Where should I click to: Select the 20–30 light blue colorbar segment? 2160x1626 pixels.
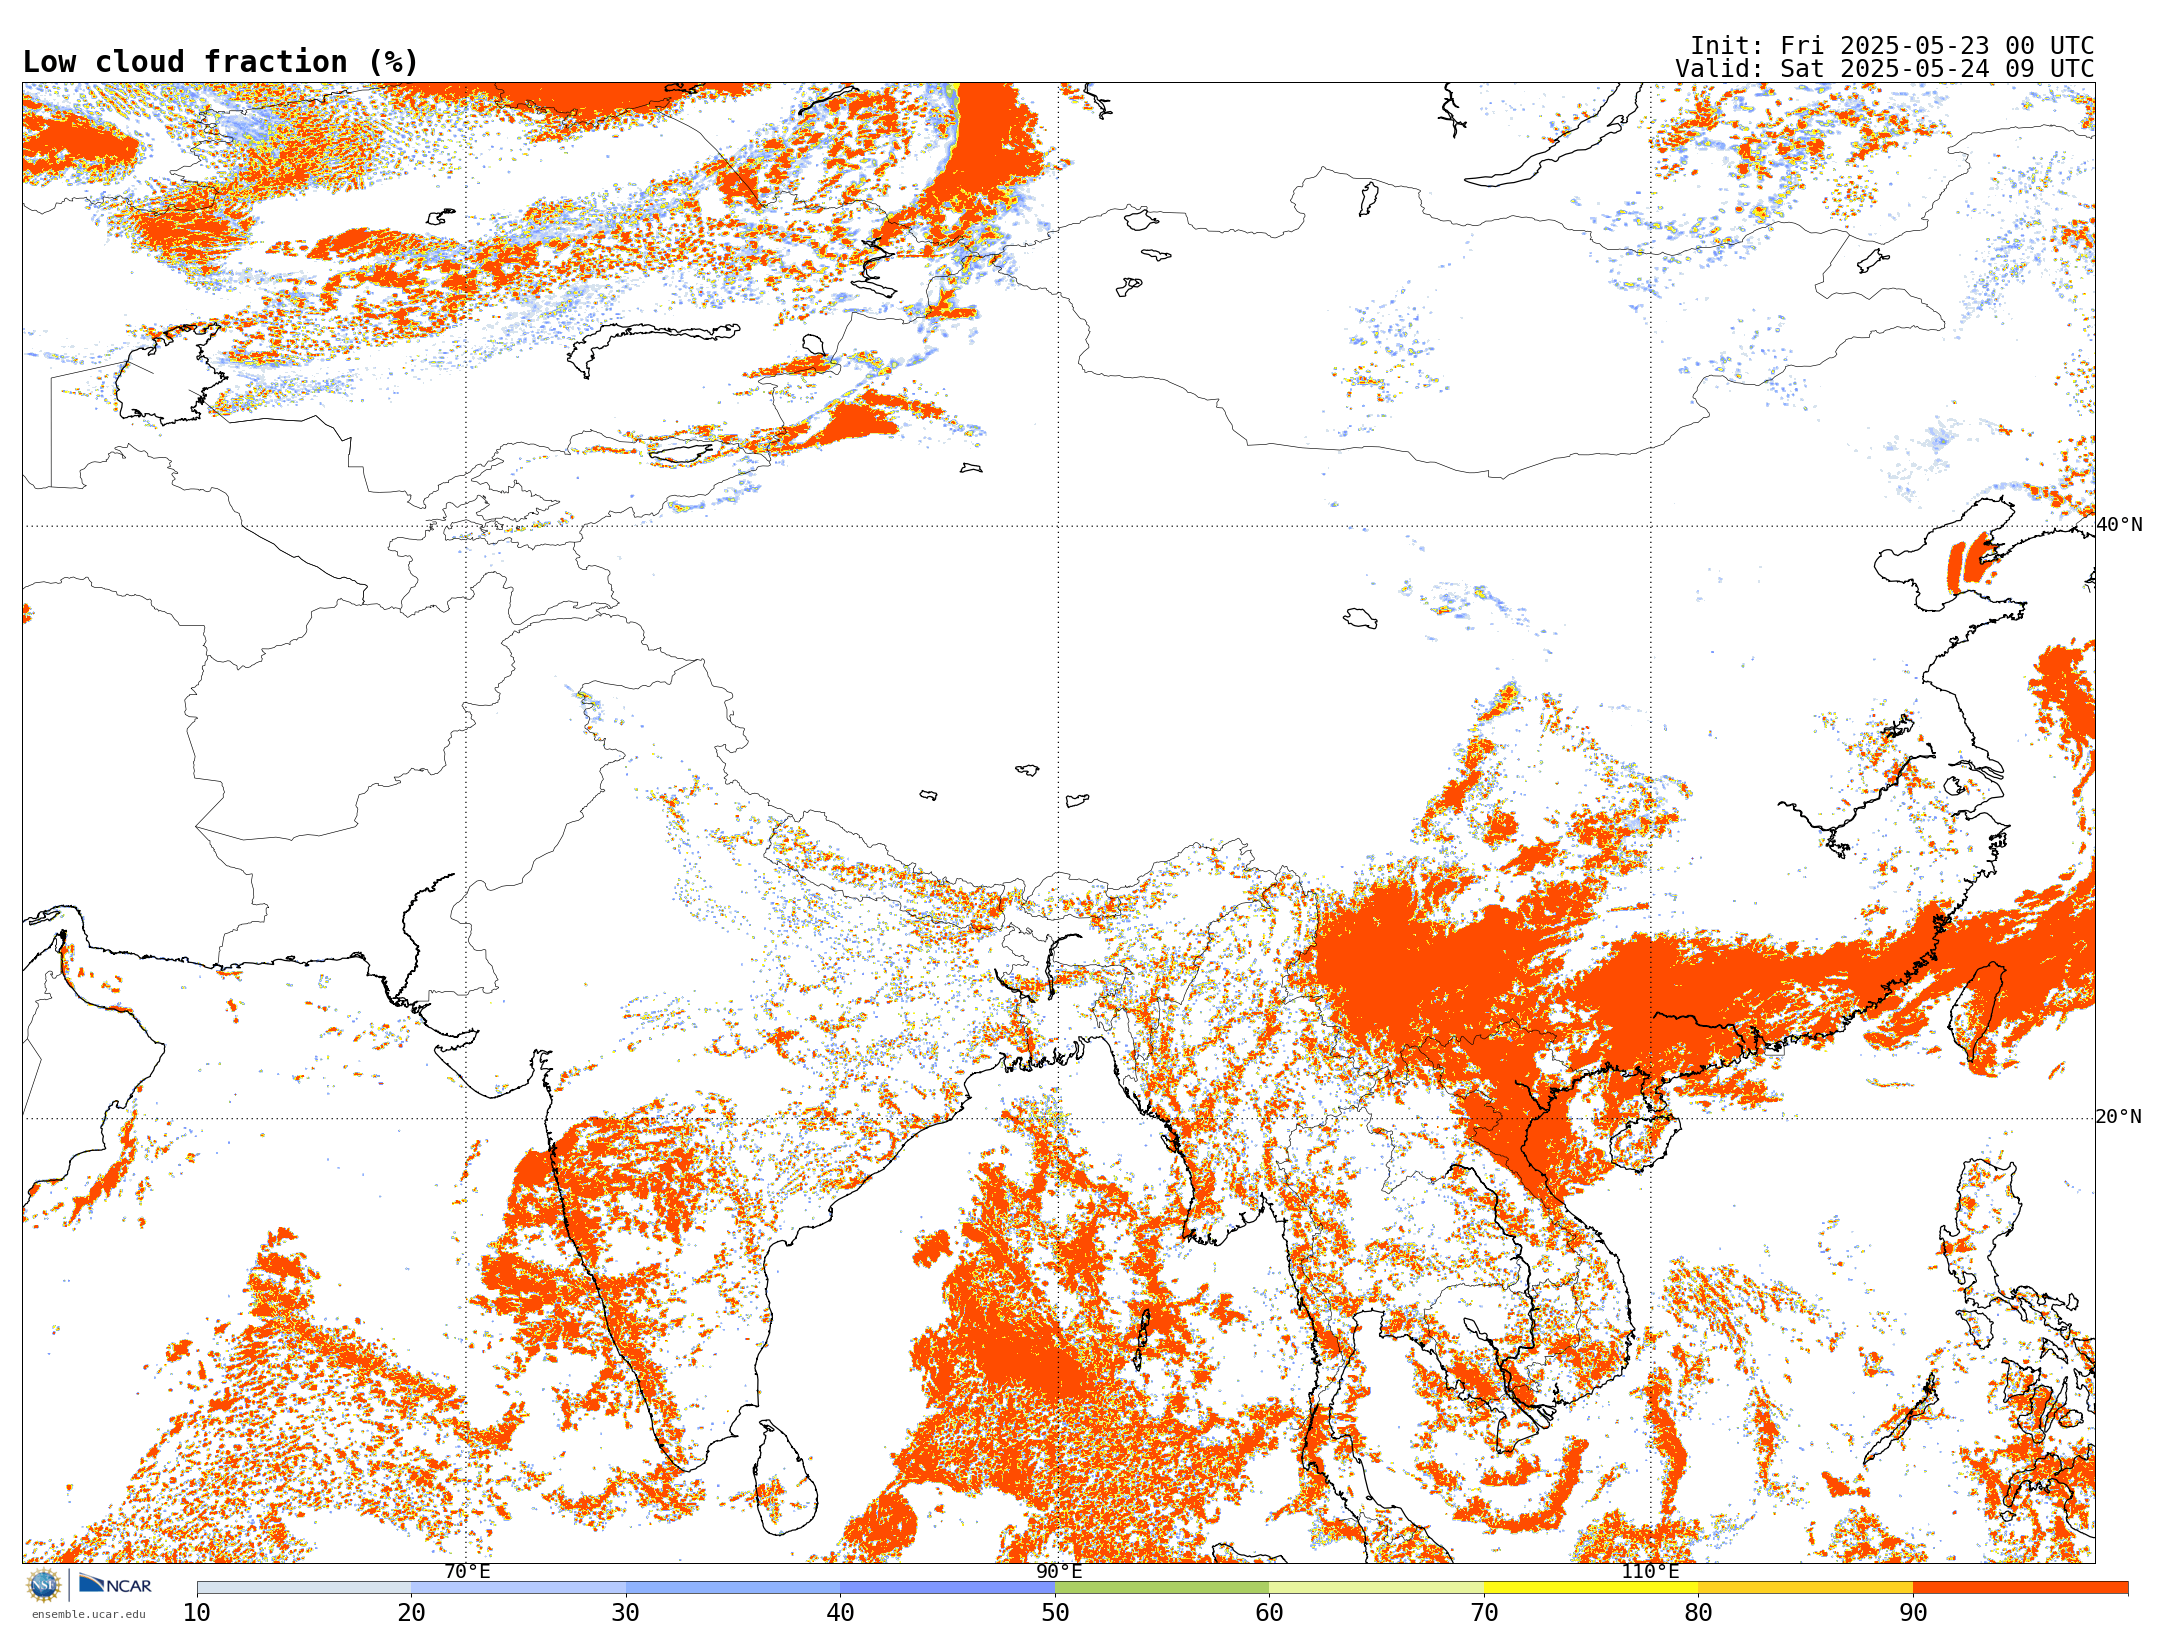518,1588
